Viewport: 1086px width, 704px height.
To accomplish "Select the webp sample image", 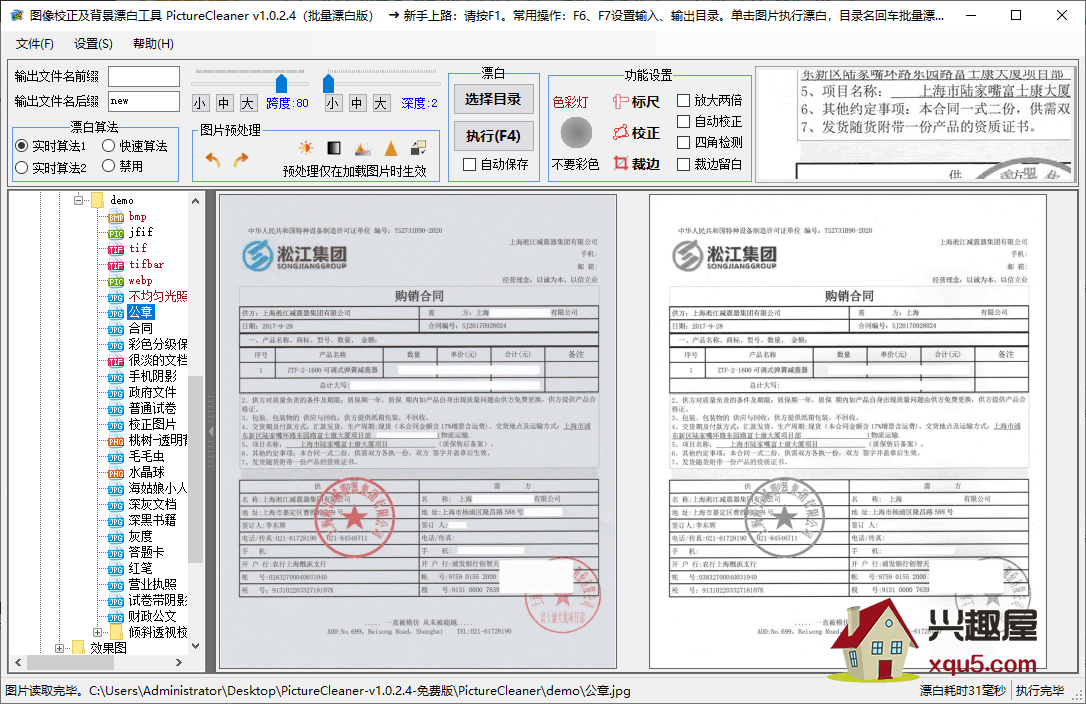I will pos(141,280).
